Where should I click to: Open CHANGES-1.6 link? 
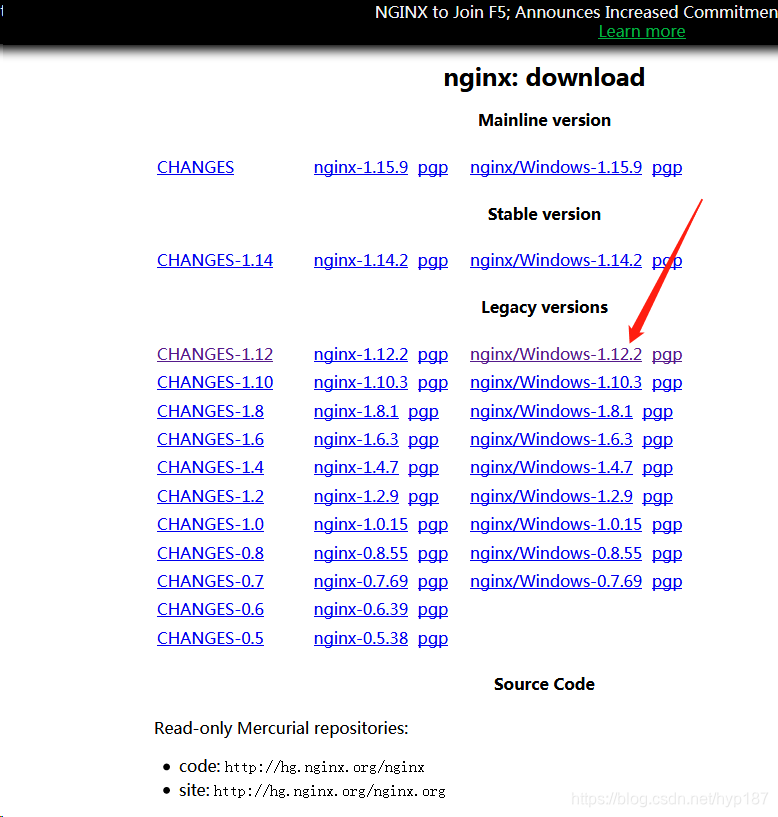click(210, 439)
